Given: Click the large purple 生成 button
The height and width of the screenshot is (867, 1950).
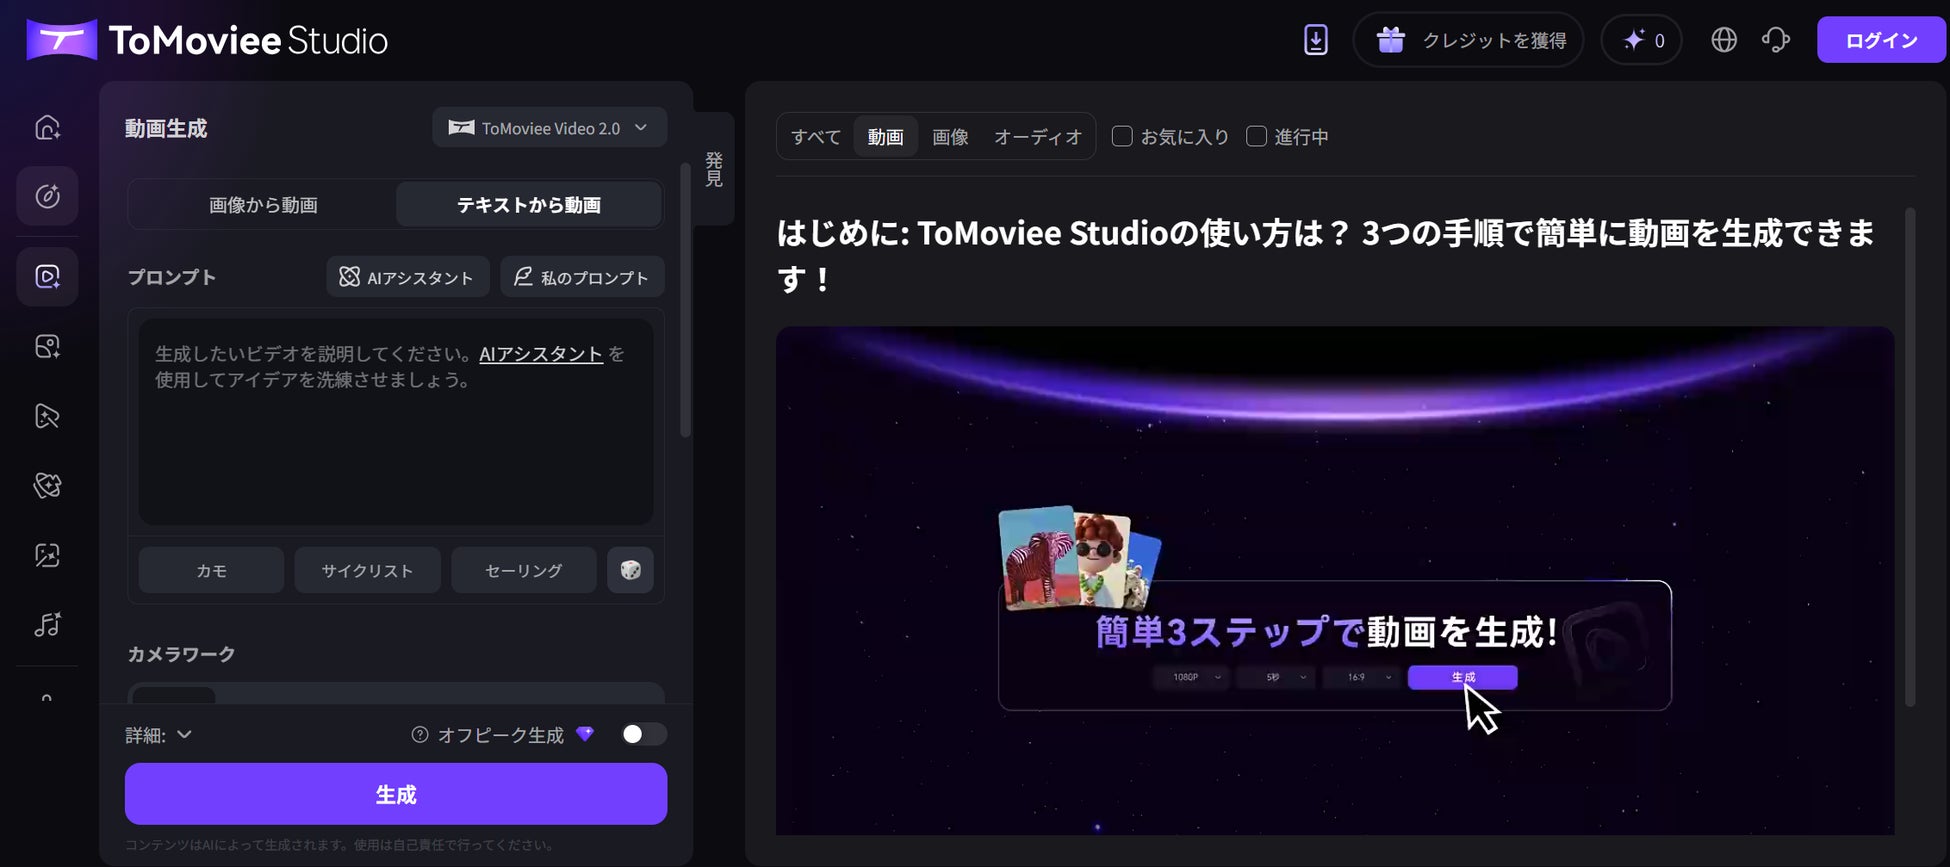Looking at the screenshot, I should pyautogui.click(x=396, y=794).
